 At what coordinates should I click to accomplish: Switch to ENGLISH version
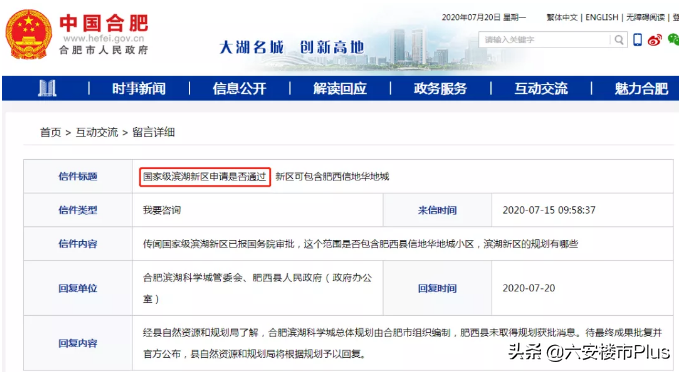pyautogui.click(x=602, y=17)
